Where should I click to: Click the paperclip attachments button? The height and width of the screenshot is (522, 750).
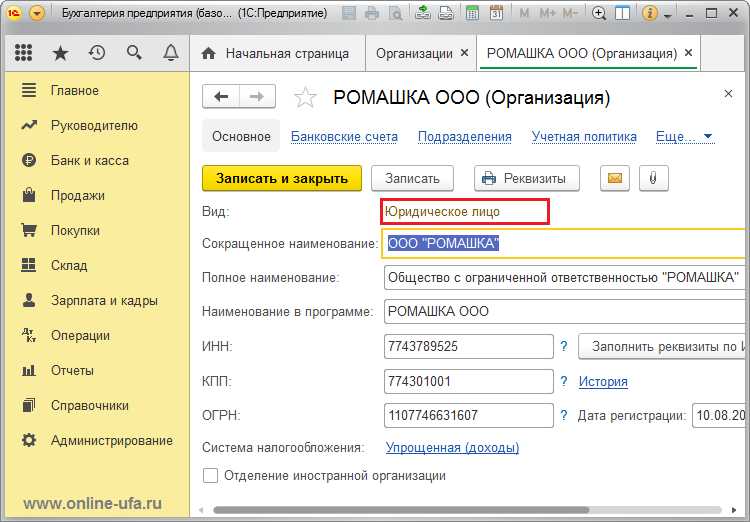(x=653, y=178)
